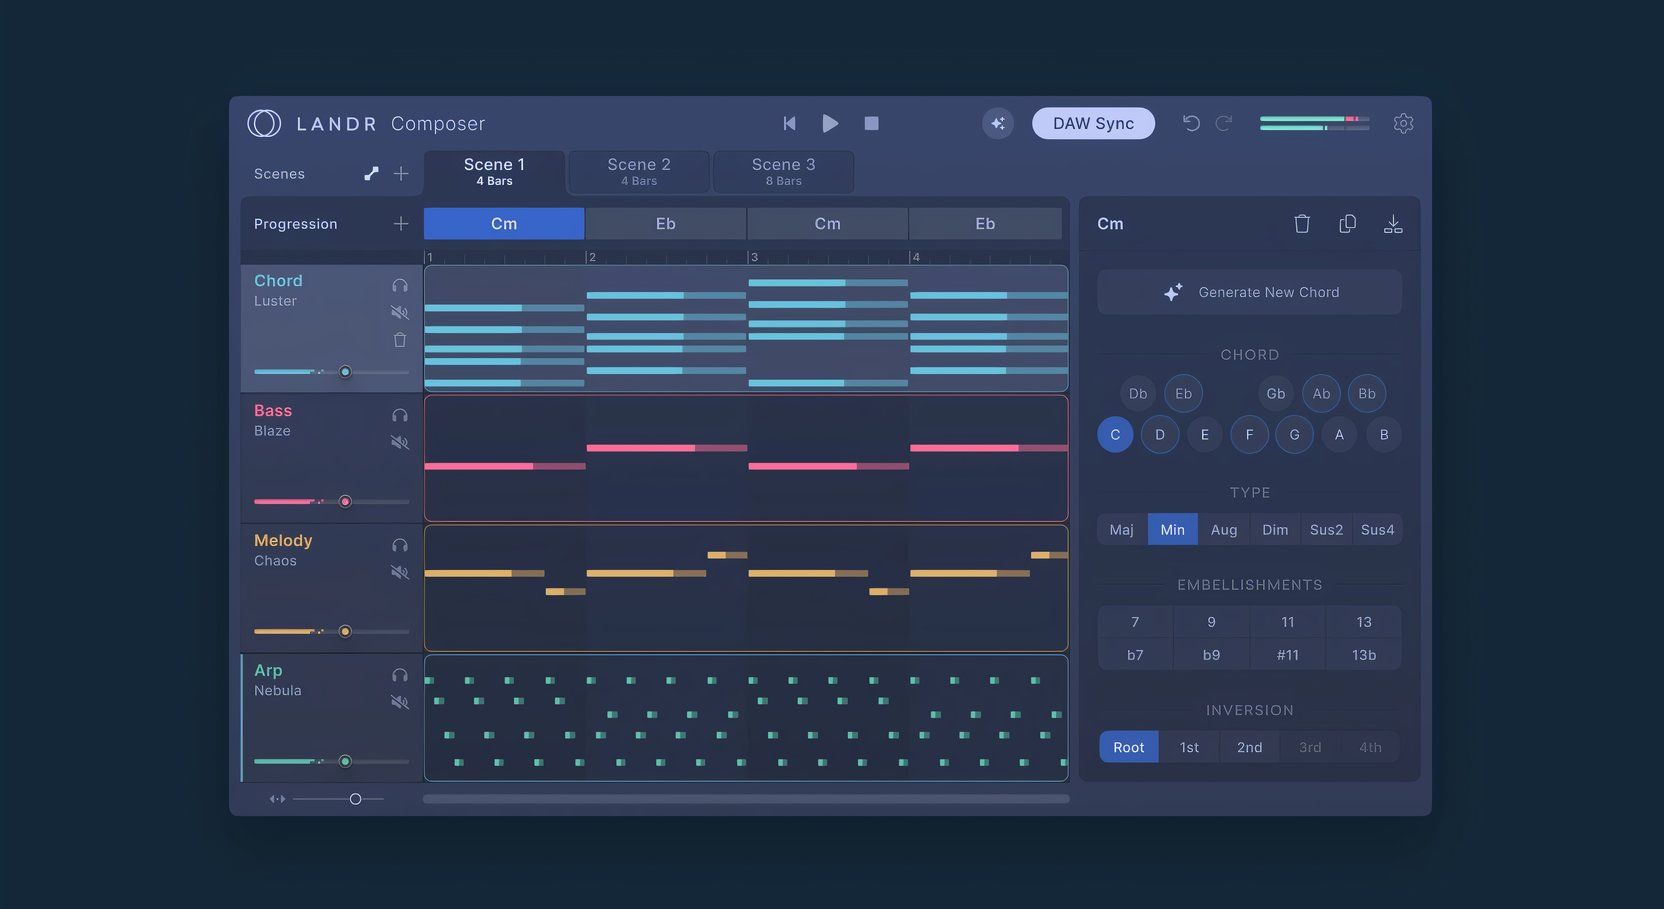Click Generate New Chord button
Image resolution: width=1664 pixels, height=909 pixels.
pyautogui.click(x=1249, y=292)
